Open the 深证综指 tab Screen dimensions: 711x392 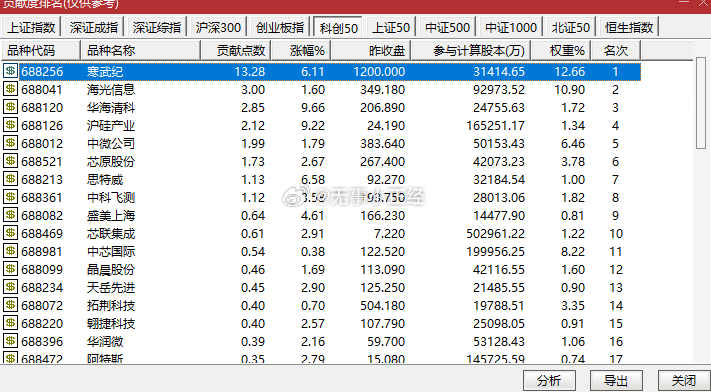pos(157,27)
